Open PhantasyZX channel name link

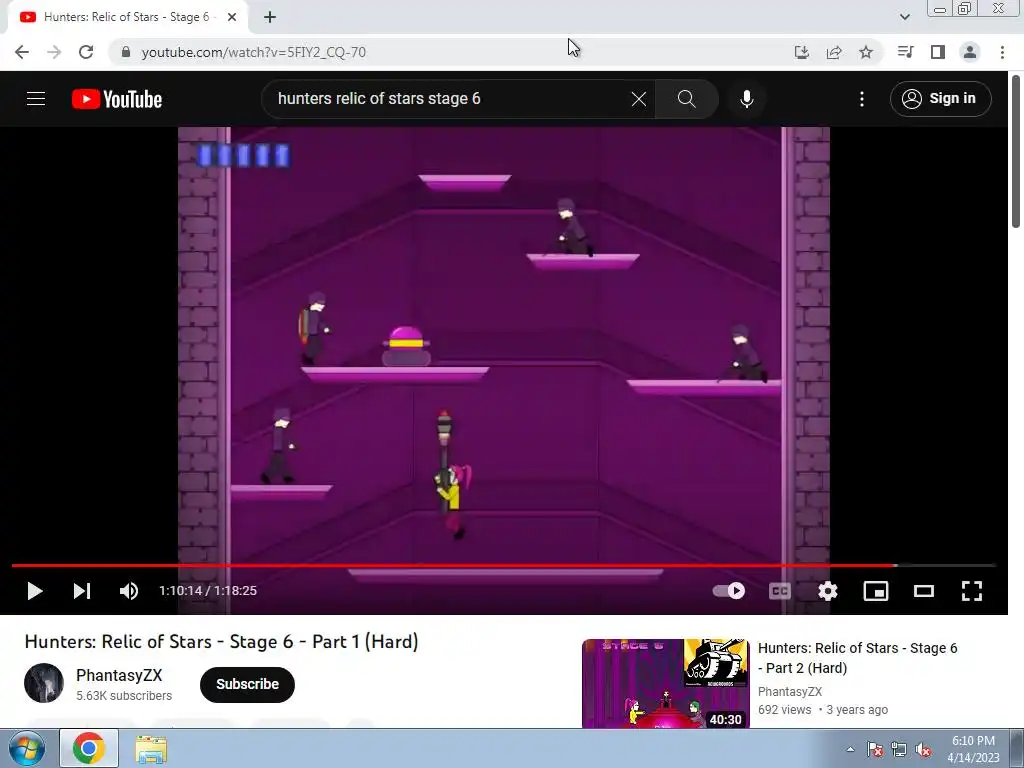pyautogui.click(x=119, y=675)
